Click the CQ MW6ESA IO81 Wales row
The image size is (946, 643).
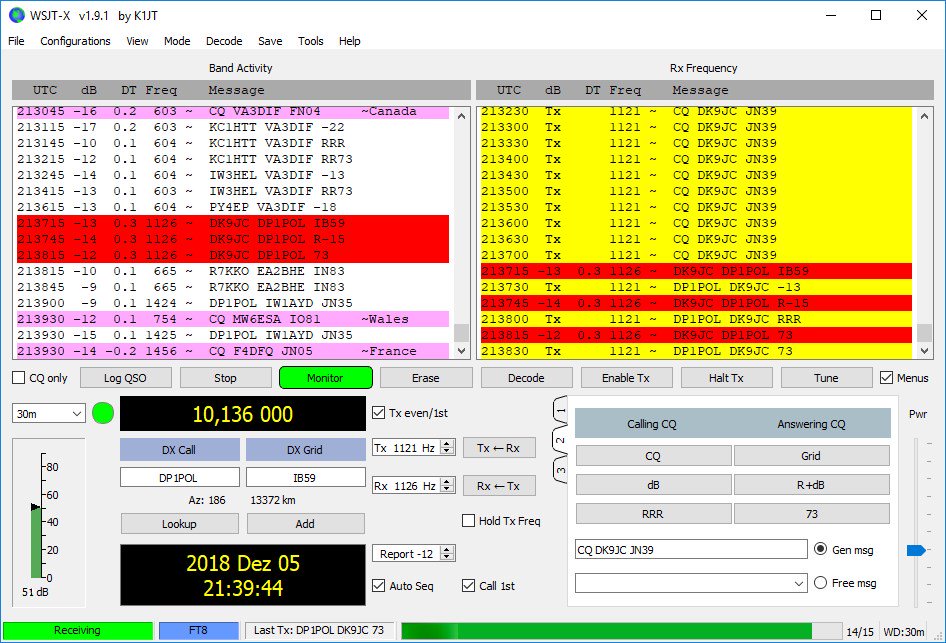point(233,319)
